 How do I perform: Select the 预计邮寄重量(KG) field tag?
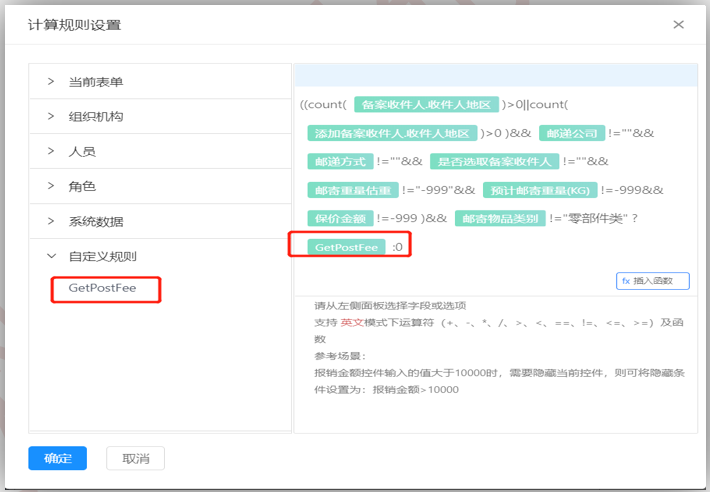[539, 189]
